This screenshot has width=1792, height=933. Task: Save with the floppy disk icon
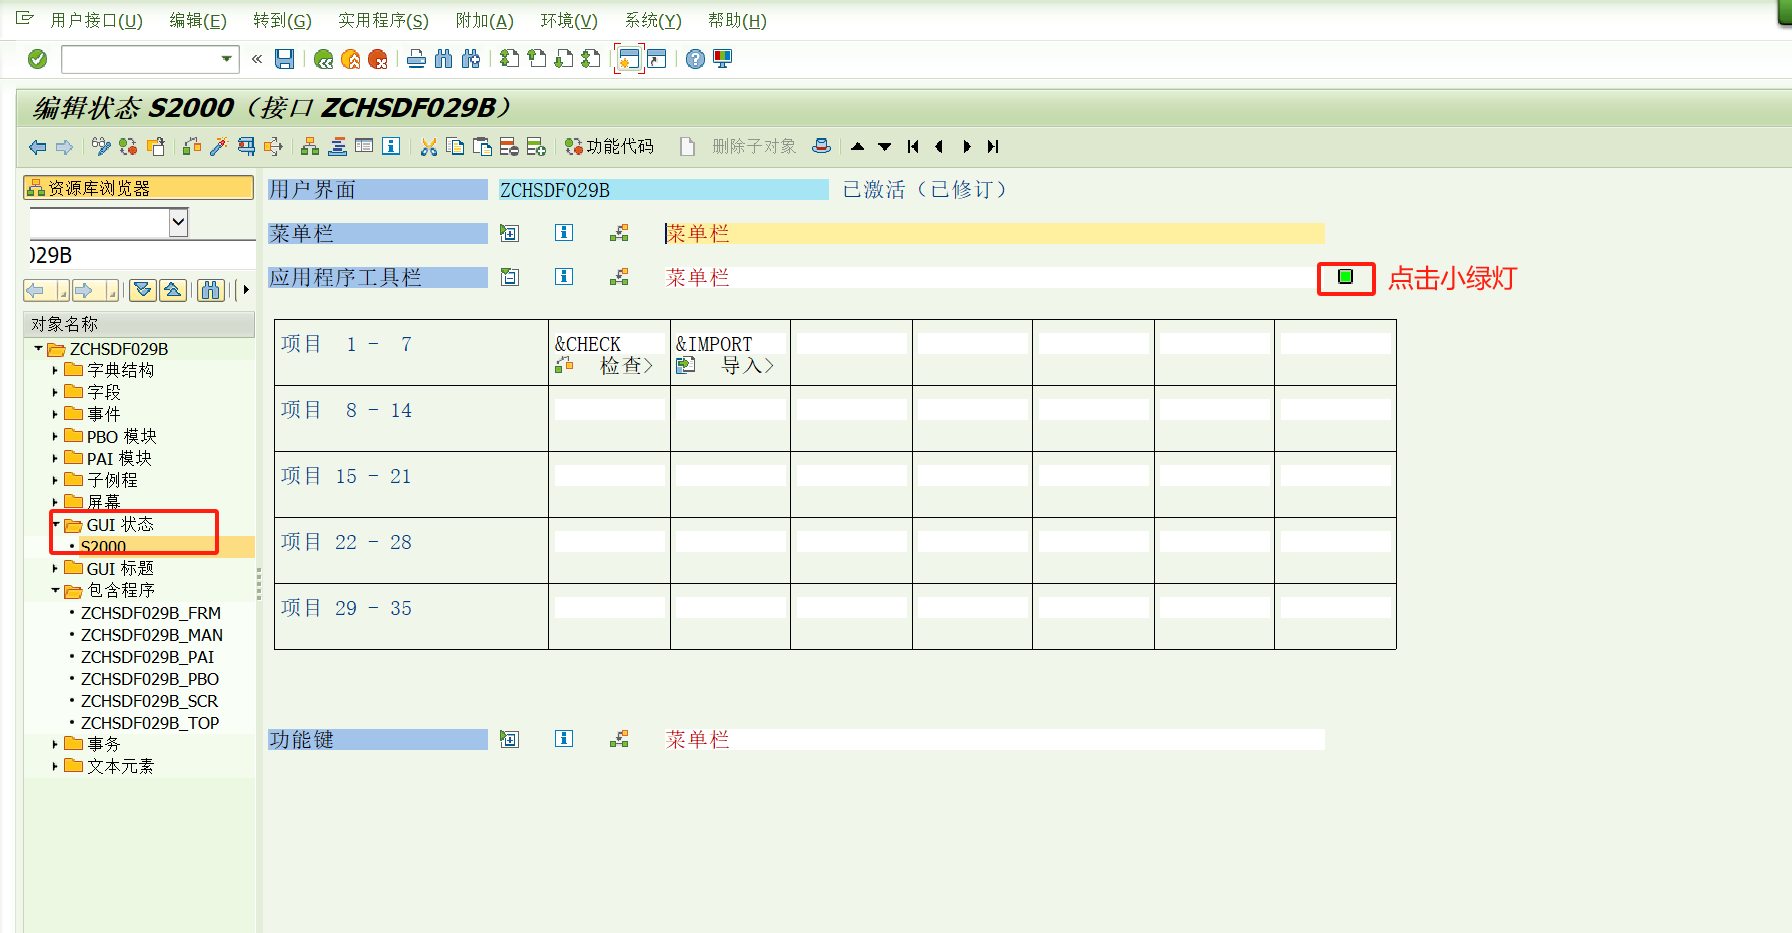(285, 59)
